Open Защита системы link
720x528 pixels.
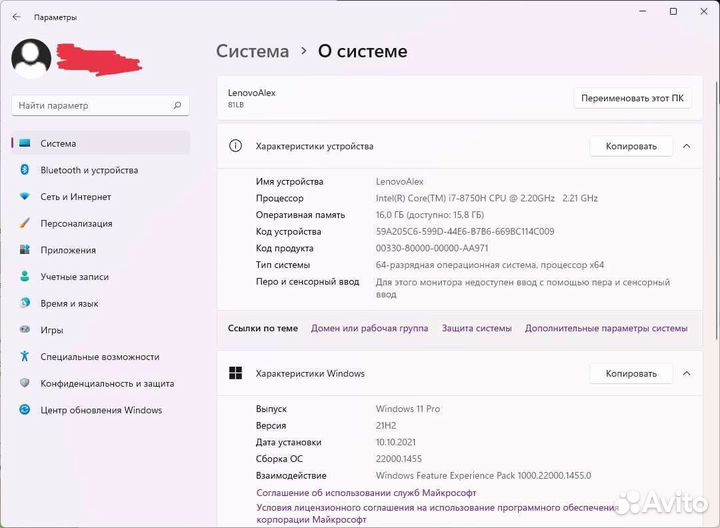pos(477,328)
